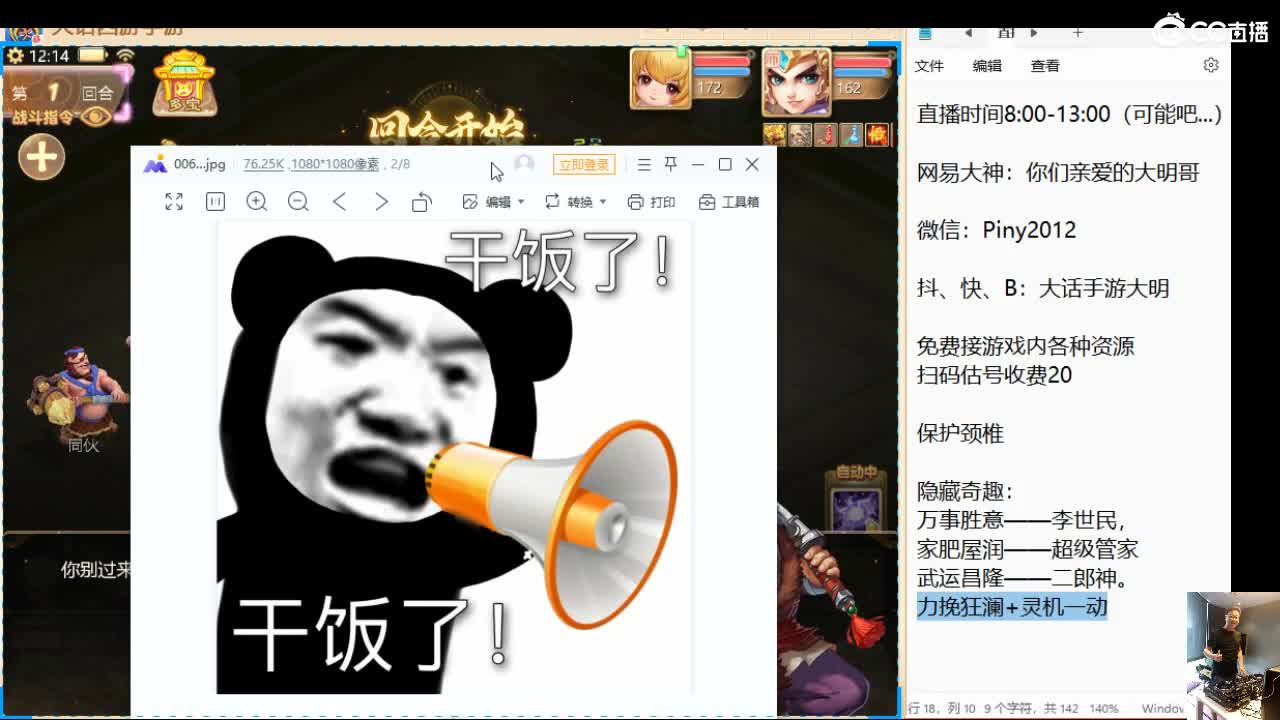
Task: Click the blue potion buff icon
Action: [852, 134]
